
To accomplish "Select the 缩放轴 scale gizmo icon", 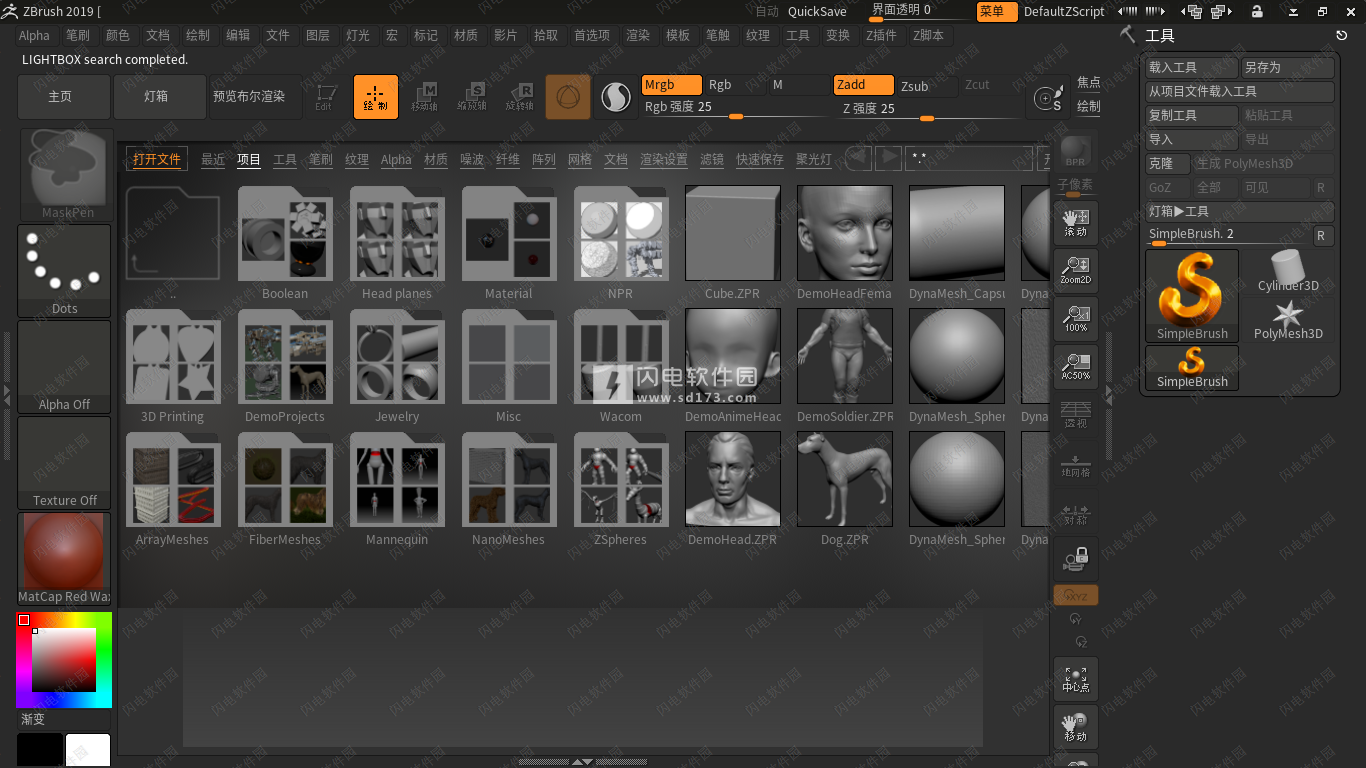I will 472,97.
